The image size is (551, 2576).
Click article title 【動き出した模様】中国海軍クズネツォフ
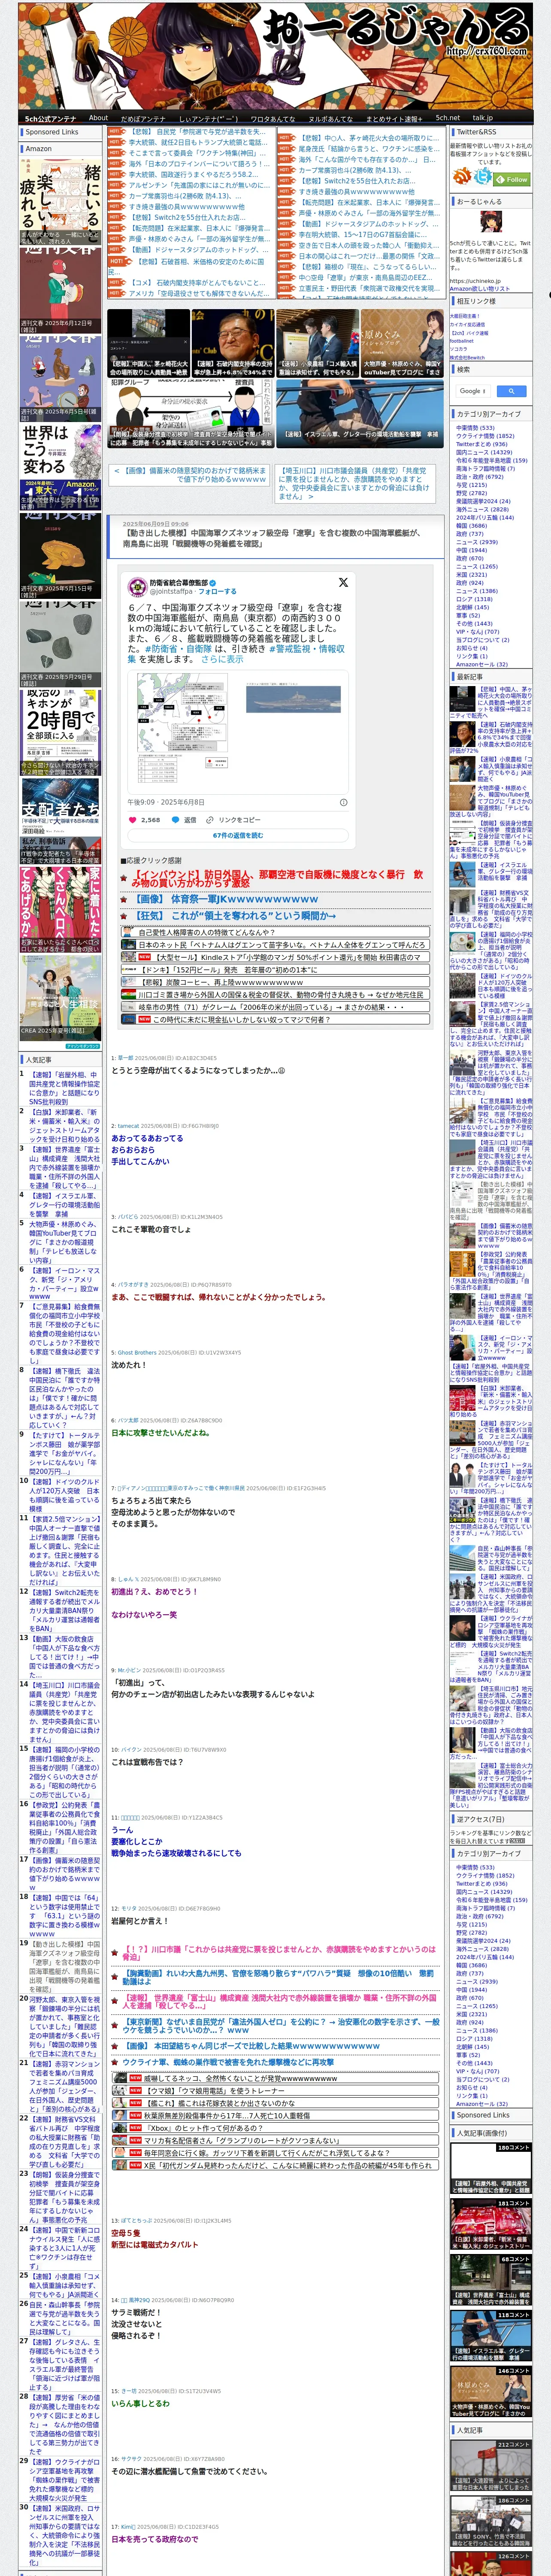pyautogui.click(x=272, y=538)
